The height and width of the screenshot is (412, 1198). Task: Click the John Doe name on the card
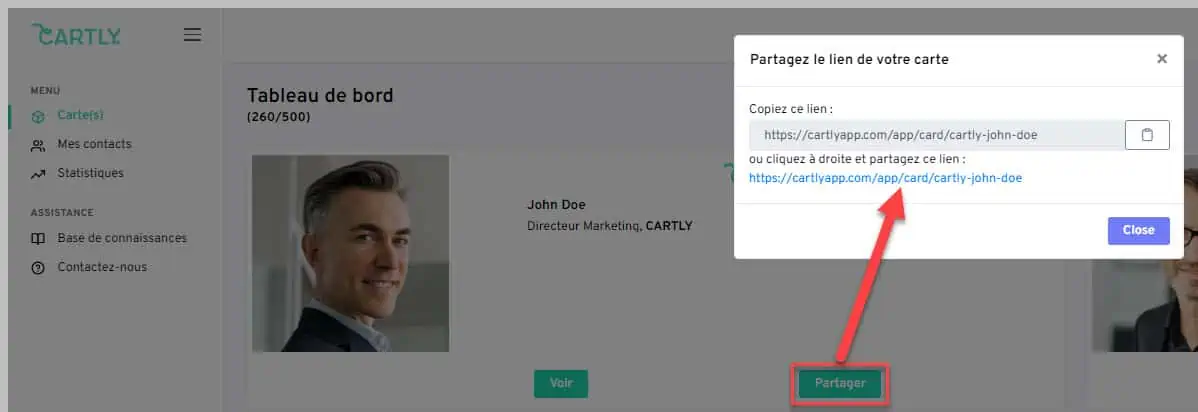(x=556, y=205)
